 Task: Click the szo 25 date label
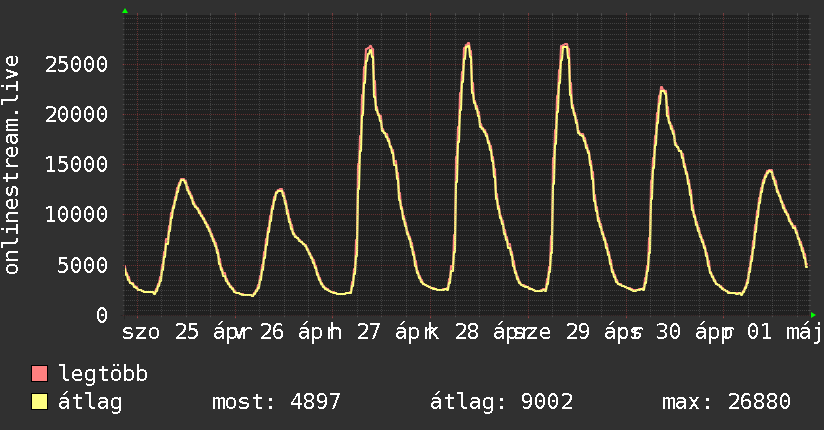pyautogui.click(x=161, y=332)
